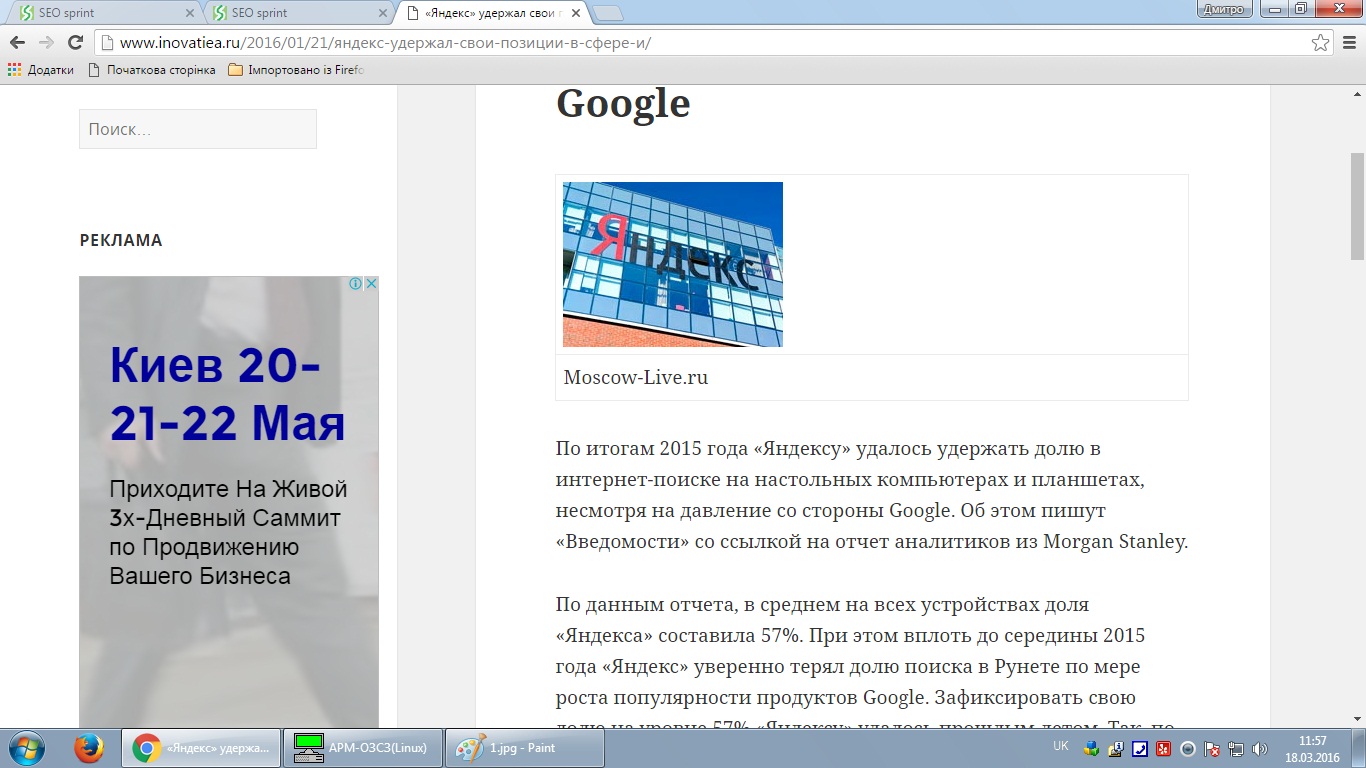Close the Яндекс article tab
This screenshot has width=1366, height=768.
[575, 13]
